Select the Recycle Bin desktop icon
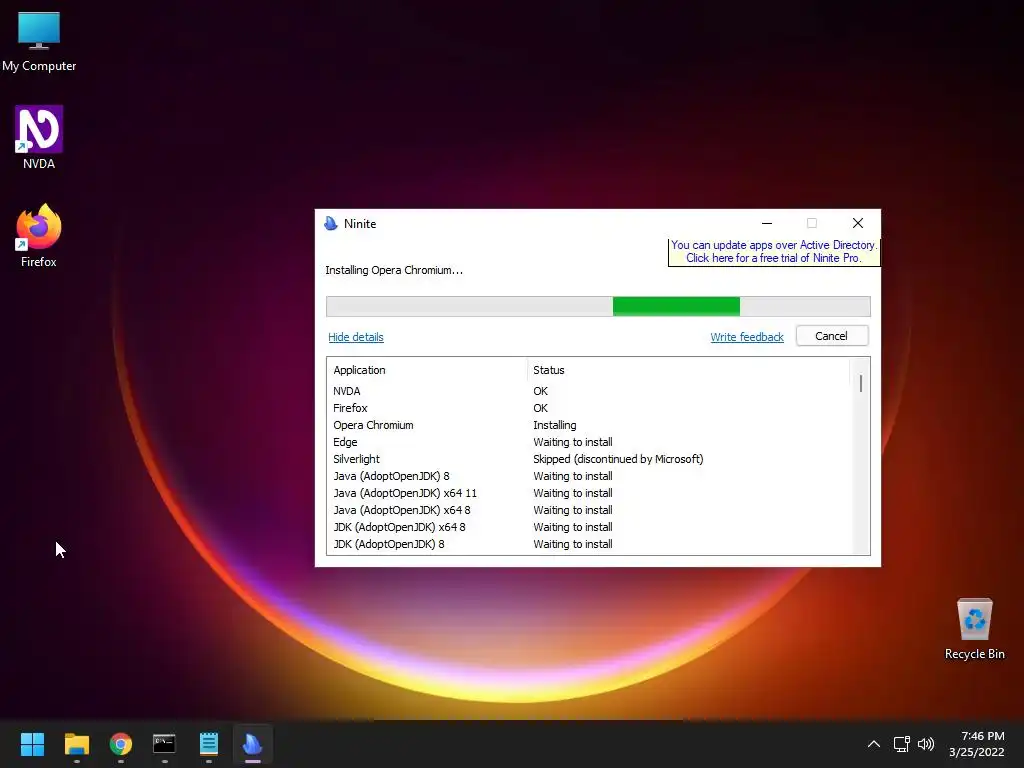This screenshot has width=1024, height=768. tap(974, 629)
